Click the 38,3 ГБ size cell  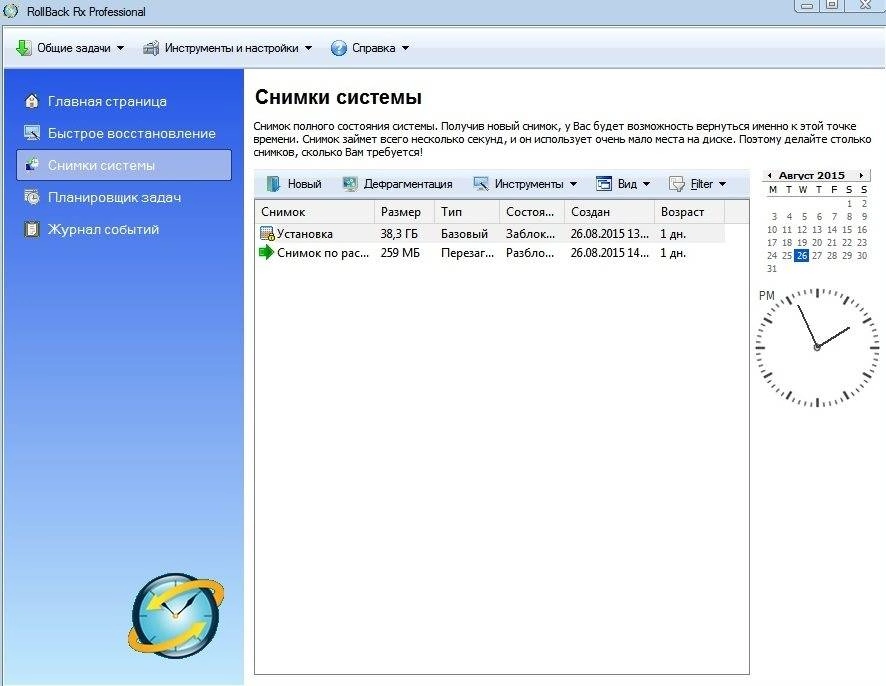click(399, 234)
